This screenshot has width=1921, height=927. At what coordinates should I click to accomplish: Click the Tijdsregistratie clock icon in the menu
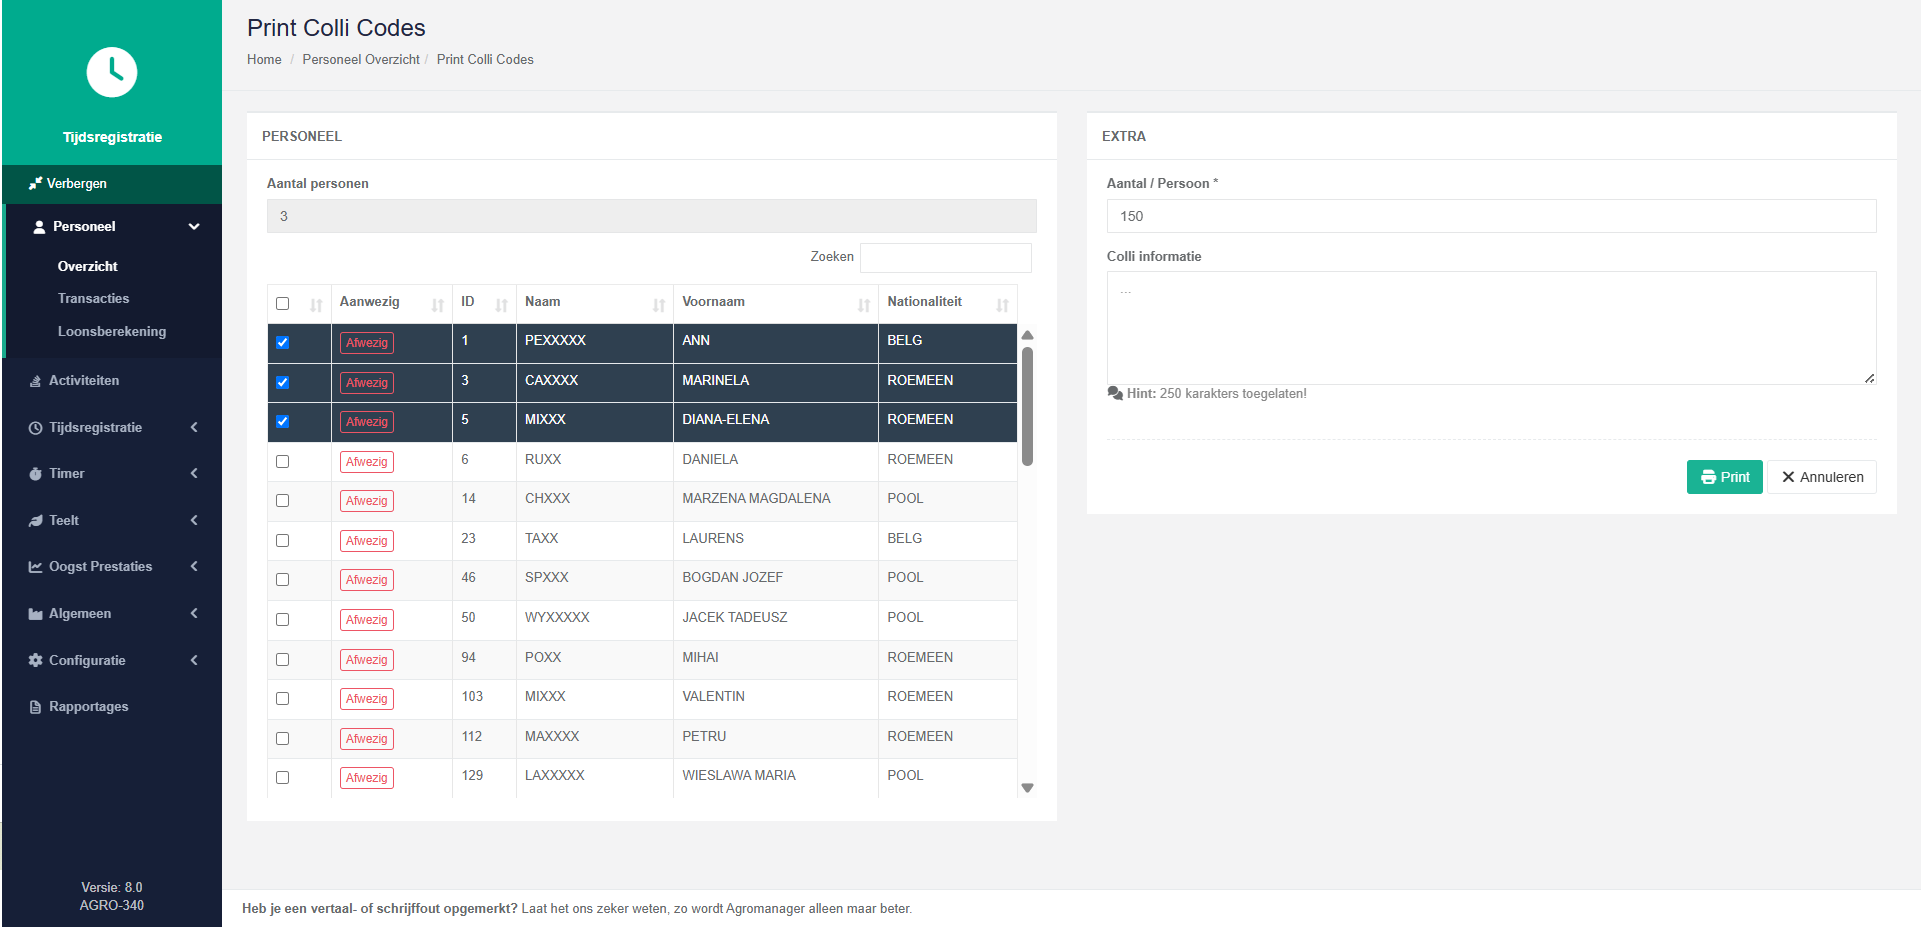click(35, 428)
